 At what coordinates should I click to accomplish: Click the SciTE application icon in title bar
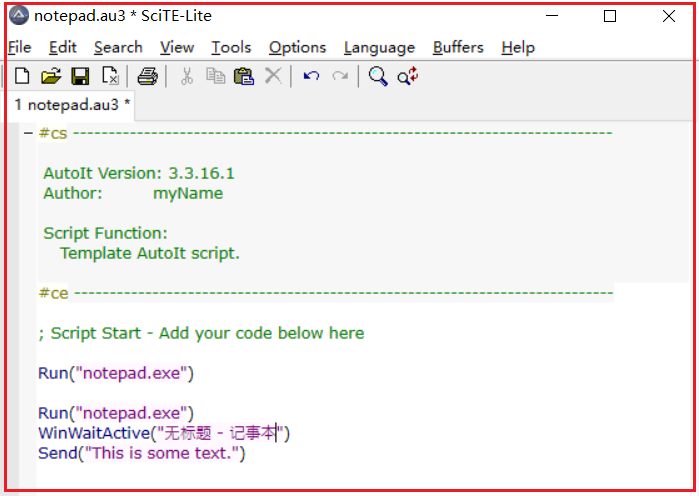tap(19, 16)
